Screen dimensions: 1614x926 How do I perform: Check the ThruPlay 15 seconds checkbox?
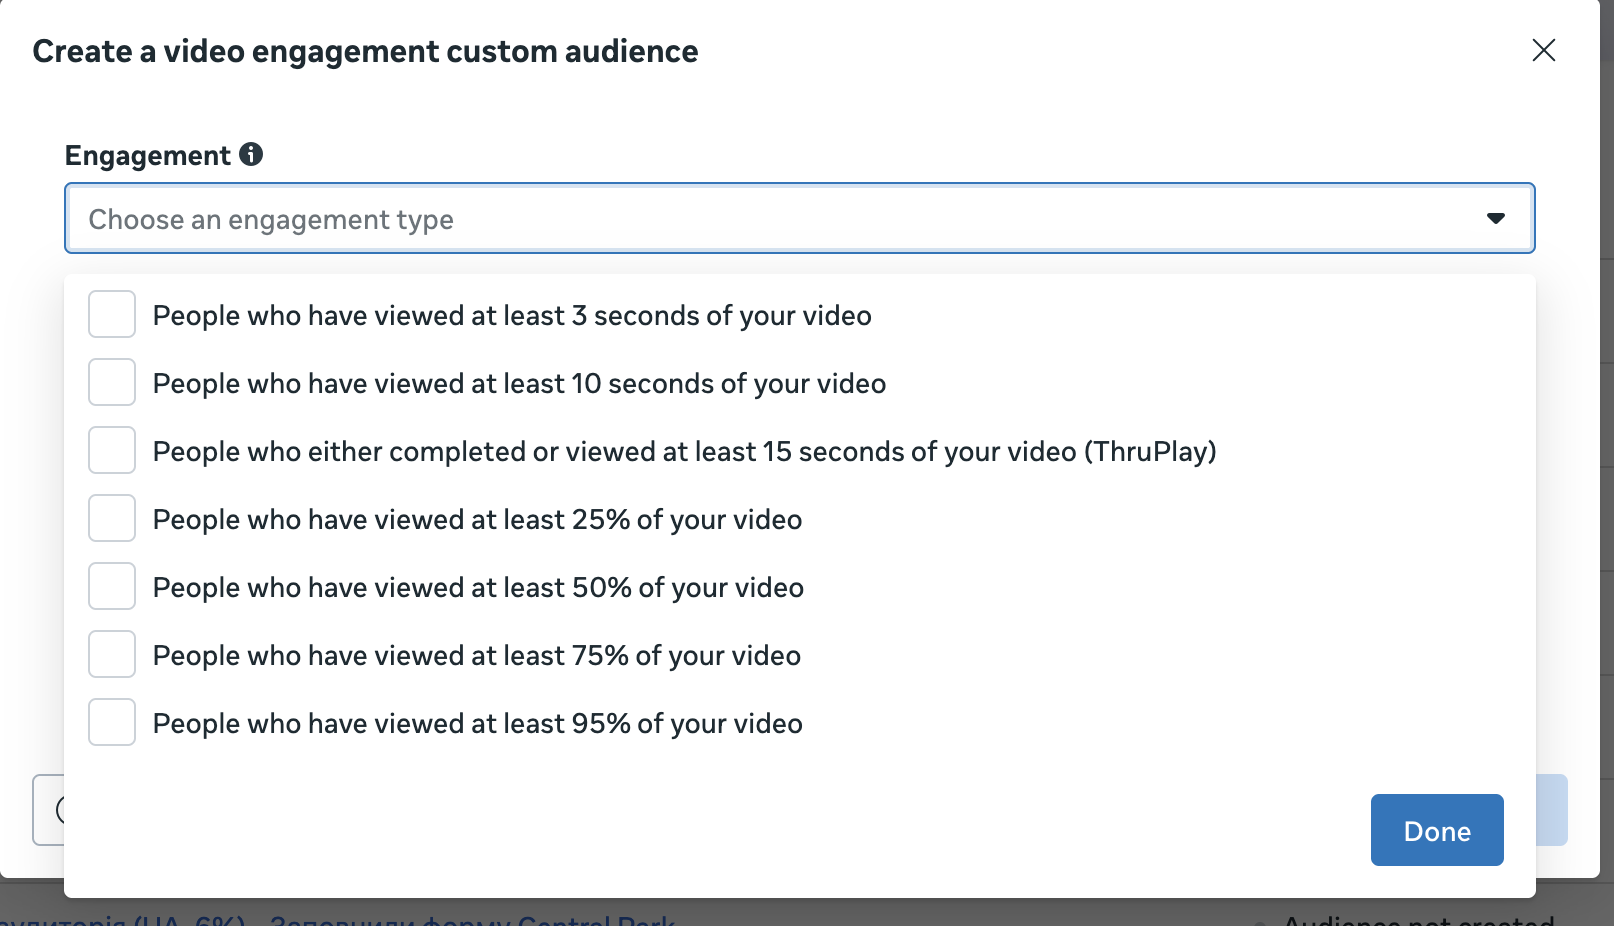coord(112,451)
